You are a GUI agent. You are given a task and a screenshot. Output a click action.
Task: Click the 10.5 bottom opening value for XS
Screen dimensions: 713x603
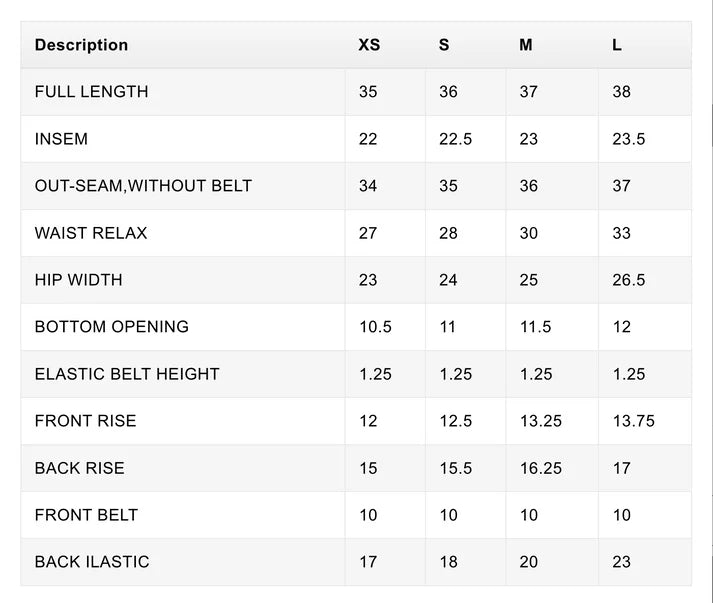375,327
